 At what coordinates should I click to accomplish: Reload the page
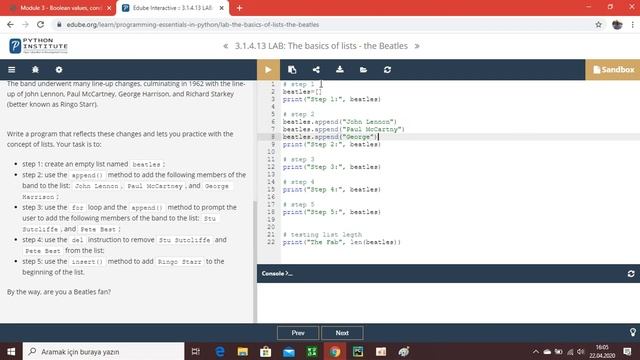click(x=40, y=24)
